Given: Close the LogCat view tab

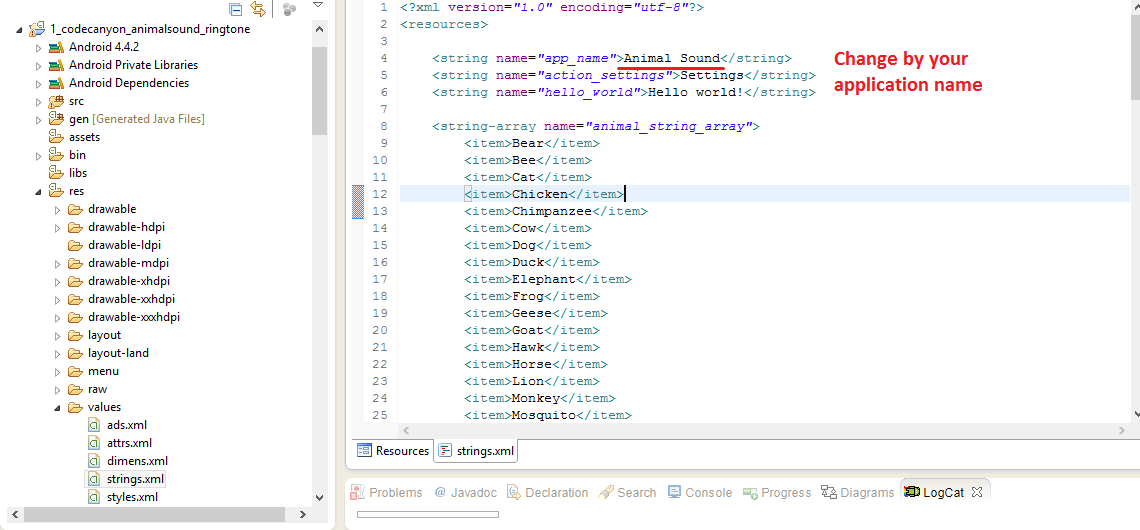Looking at the screenshot, I should click(977, 492).
